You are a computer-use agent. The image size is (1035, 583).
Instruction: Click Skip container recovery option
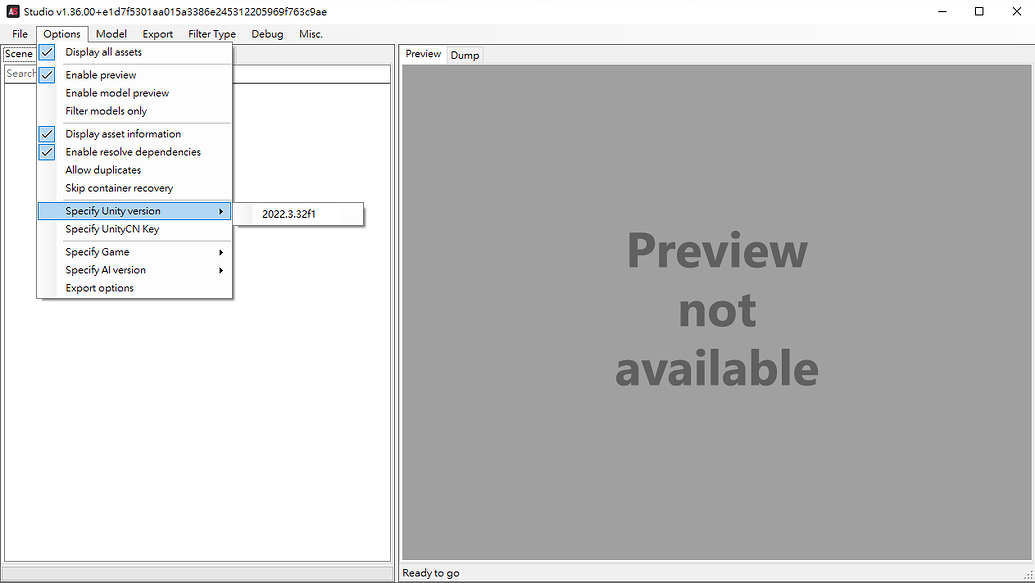click(x=119, y=188)
